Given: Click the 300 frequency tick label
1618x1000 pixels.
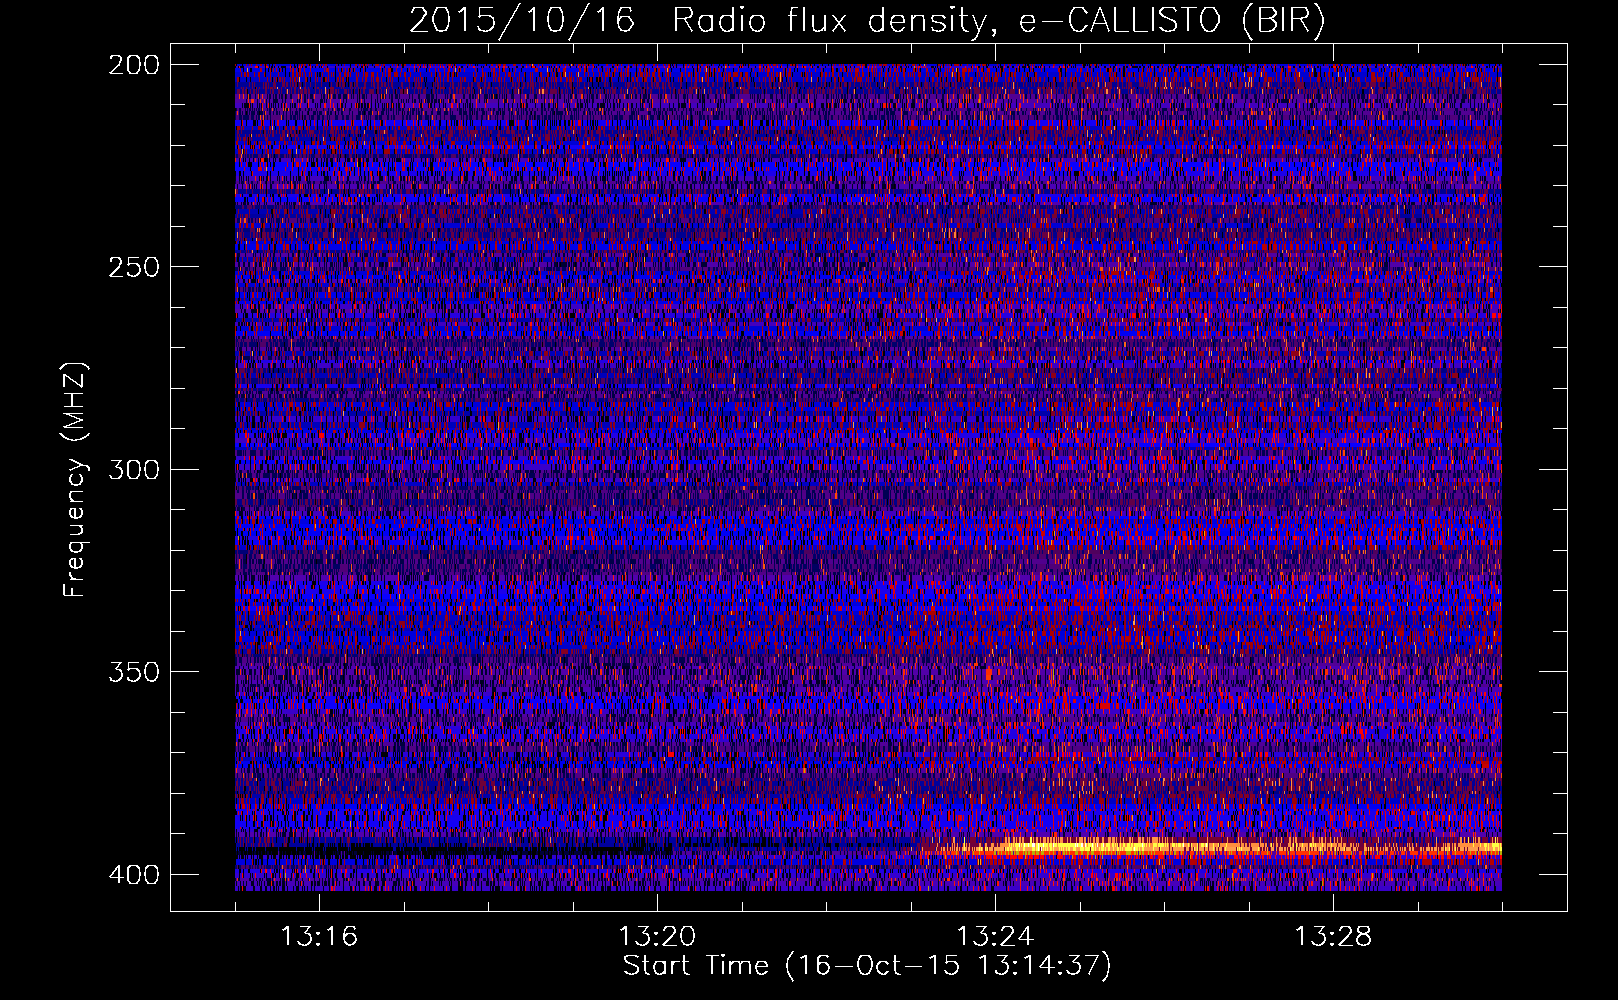Looking at the screenshot, I should 133,469.
